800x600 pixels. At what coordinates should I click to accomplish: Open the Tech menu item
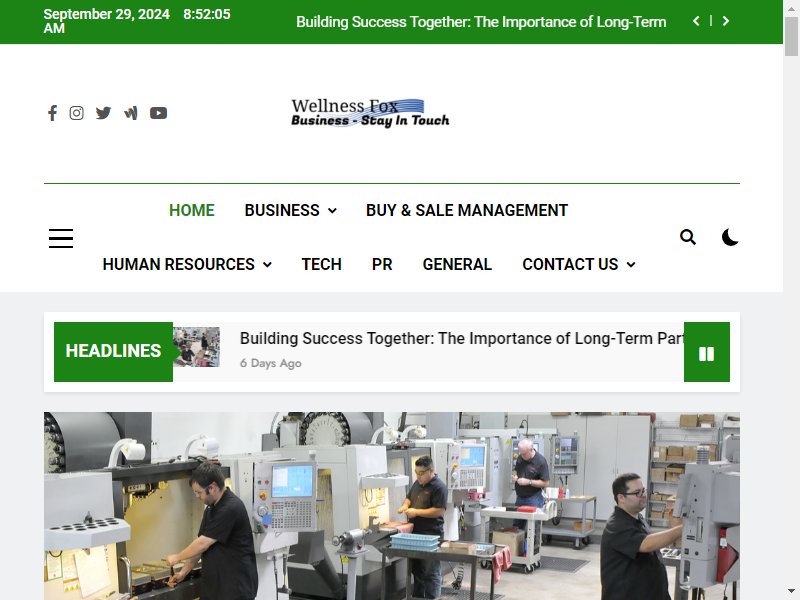(x=321, y=264)
